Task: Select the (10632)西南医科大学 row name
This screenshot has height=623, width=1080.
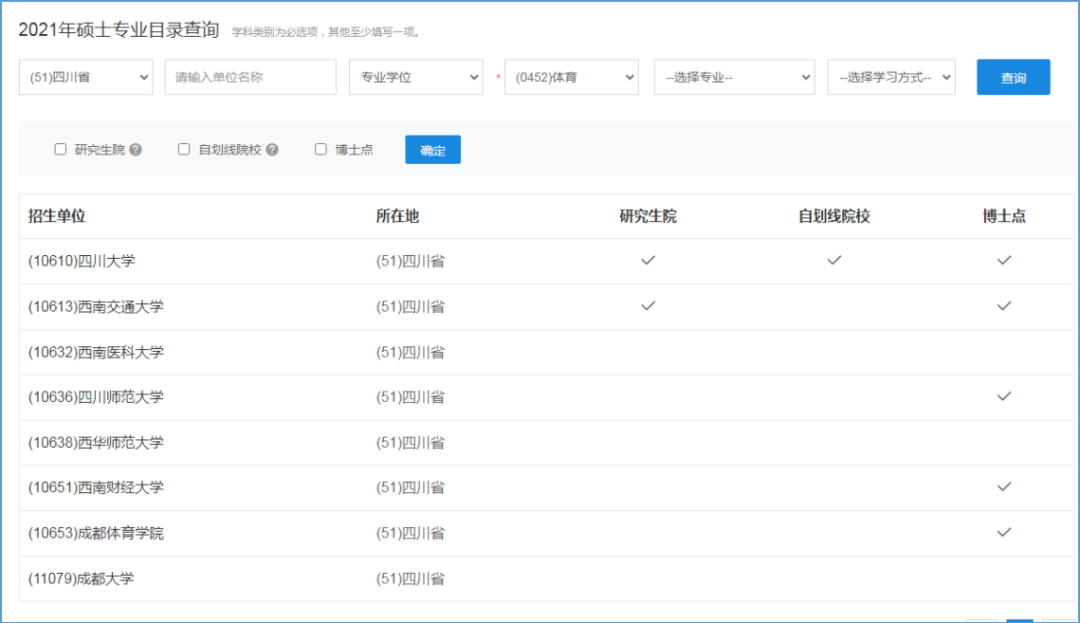Action: pyautogui.click(x=96, y=352)
